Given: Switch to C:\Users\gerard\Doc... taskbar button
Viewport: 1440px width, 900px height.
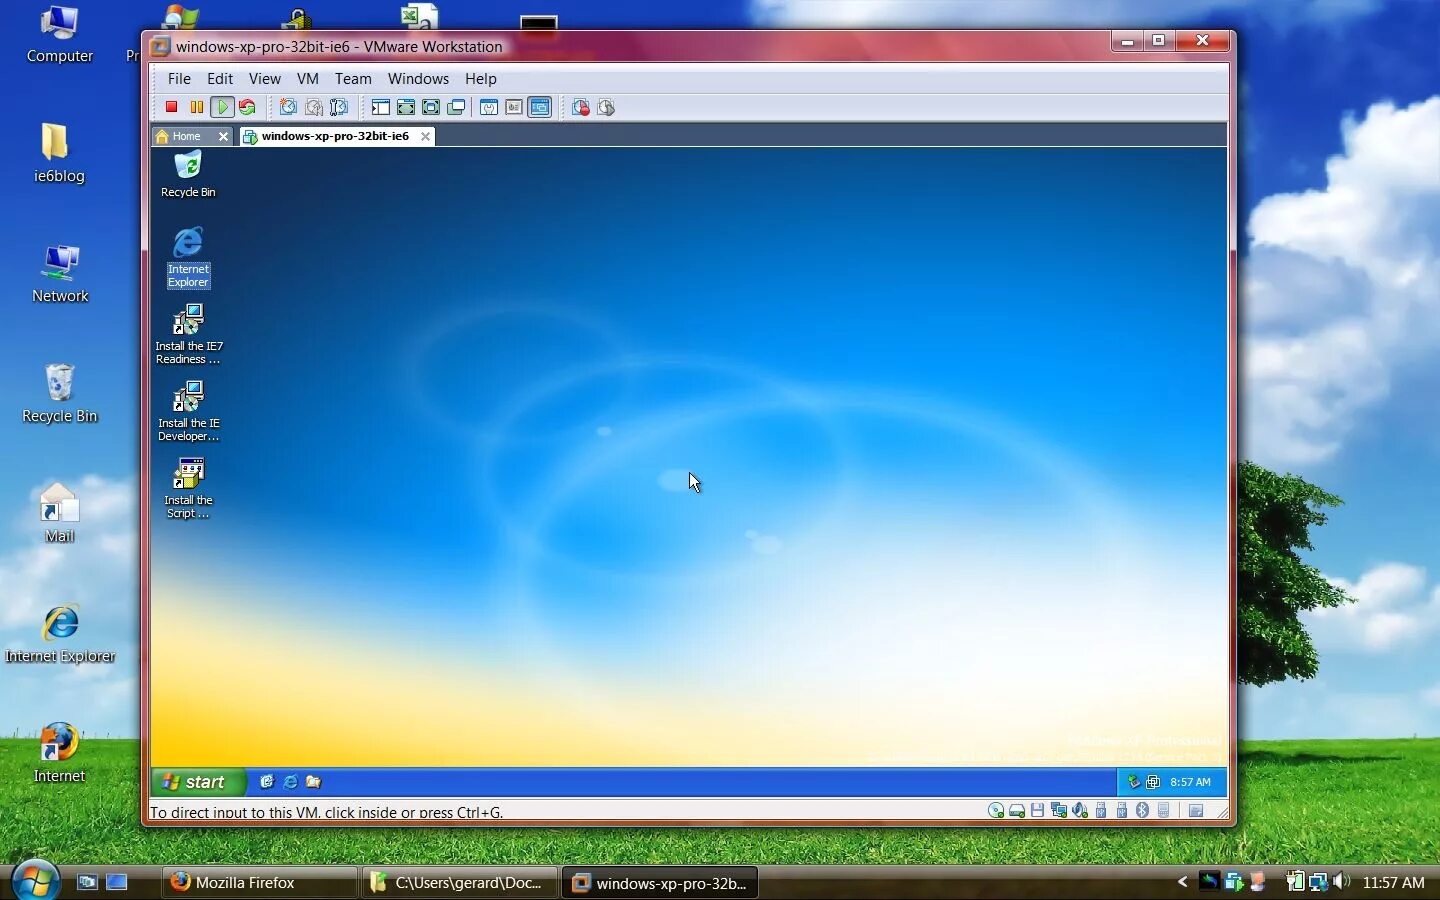Looking at the screenshot, I should (x=459, y=882).
